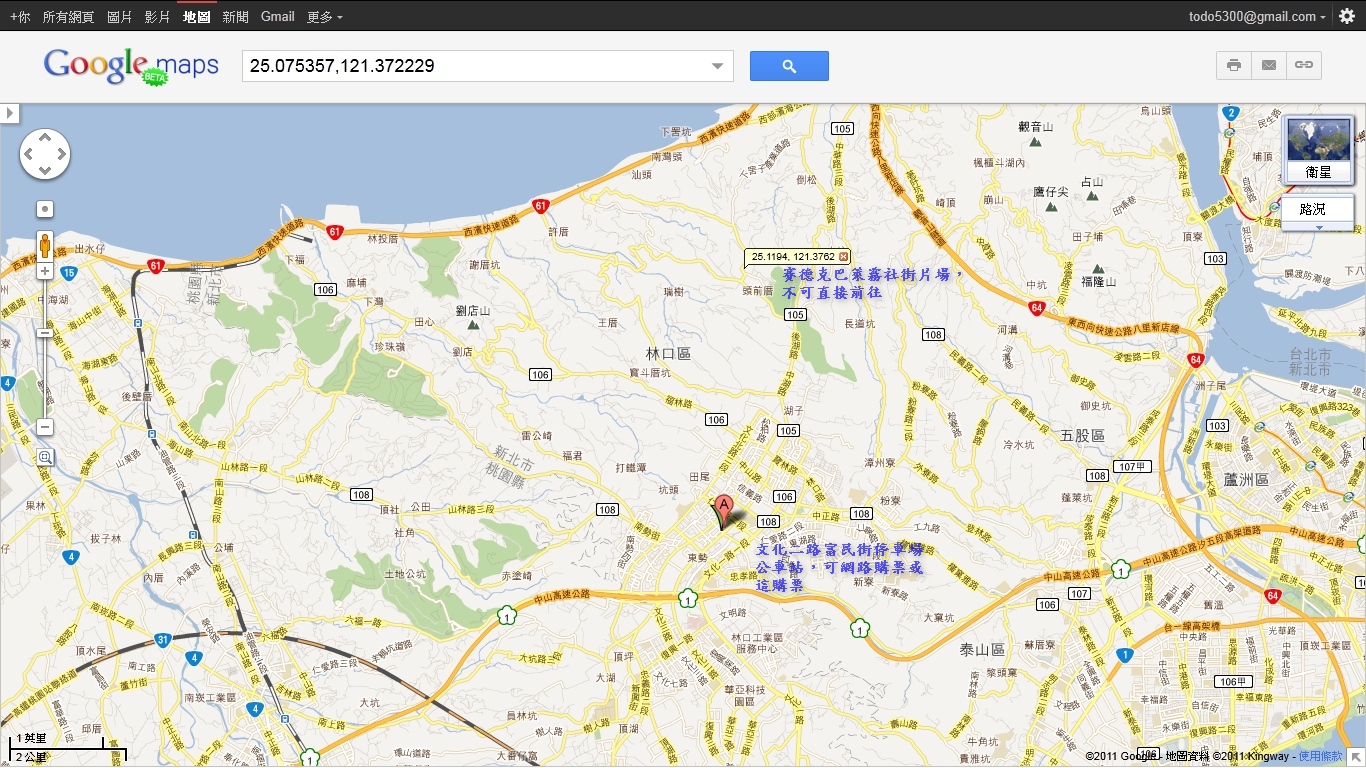This screenshot has height=768, width=1366.
Task: Click the magnifier zoom-to-area icon
Action: pos(45,457)
